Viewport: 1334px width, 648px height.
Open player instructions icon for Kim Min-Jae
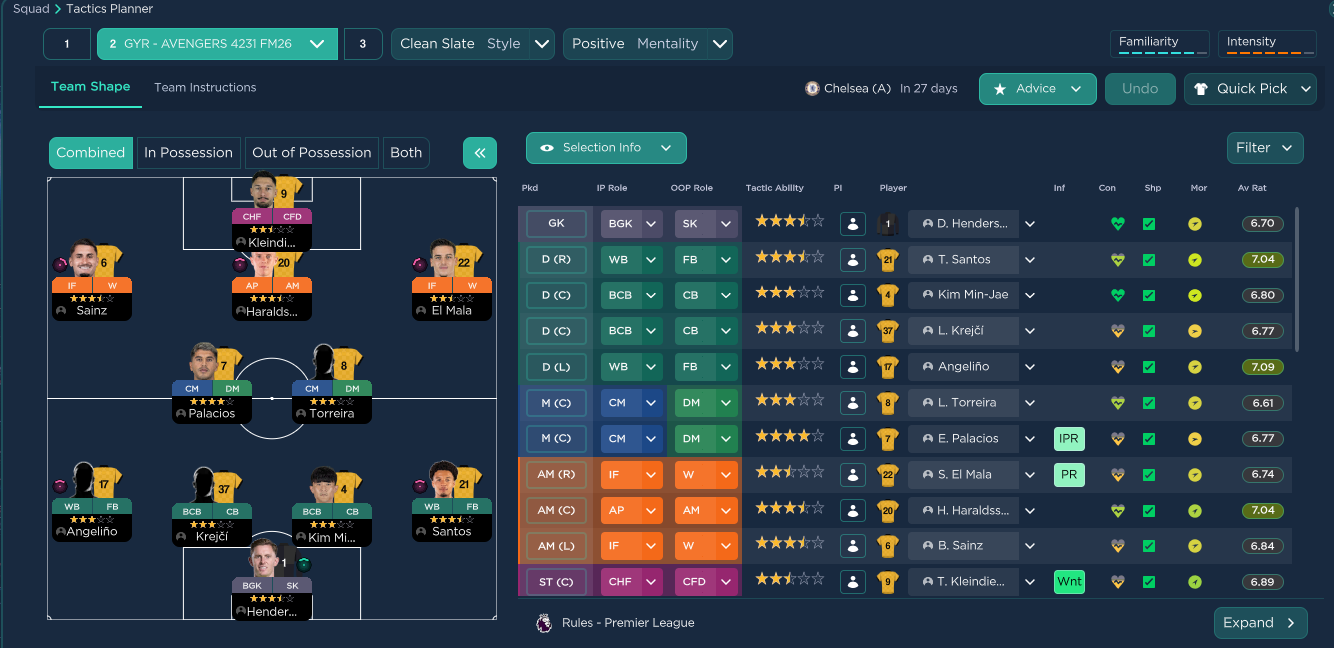point(853,295)
